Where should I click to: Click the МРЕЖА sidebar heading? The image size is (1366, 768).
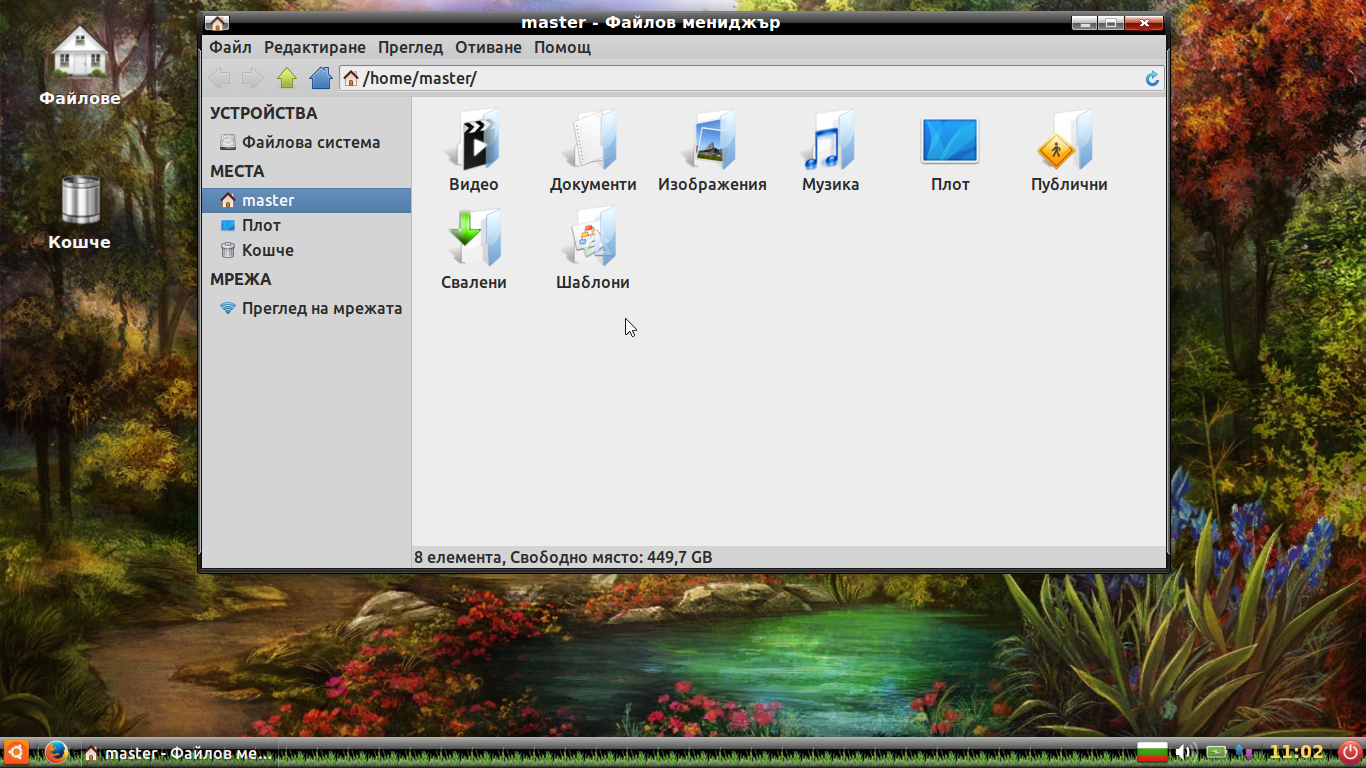click(241, 279)
